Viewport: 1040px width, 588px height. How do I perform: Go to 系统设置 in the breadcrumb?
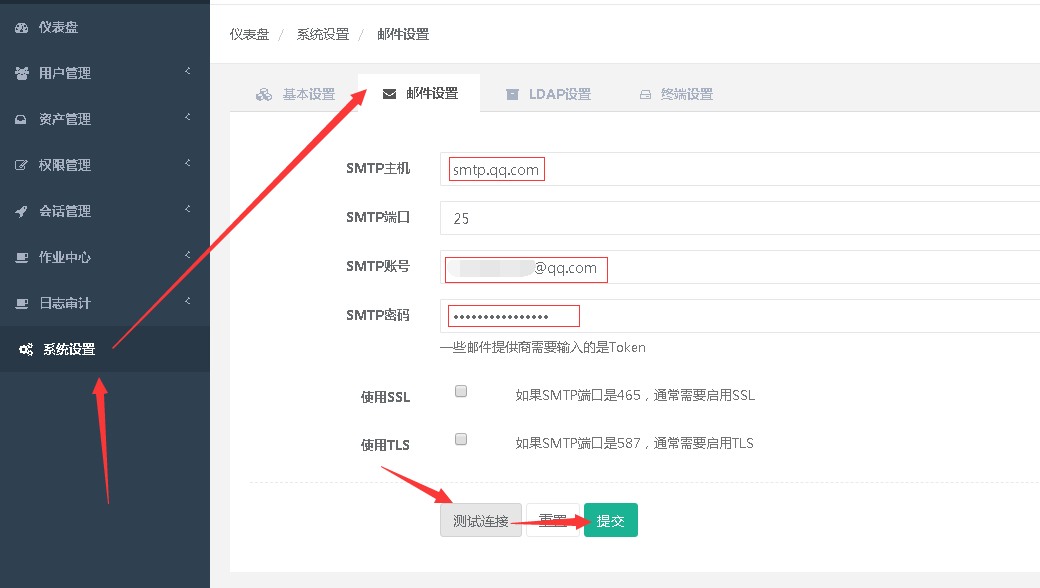point(323,34)
